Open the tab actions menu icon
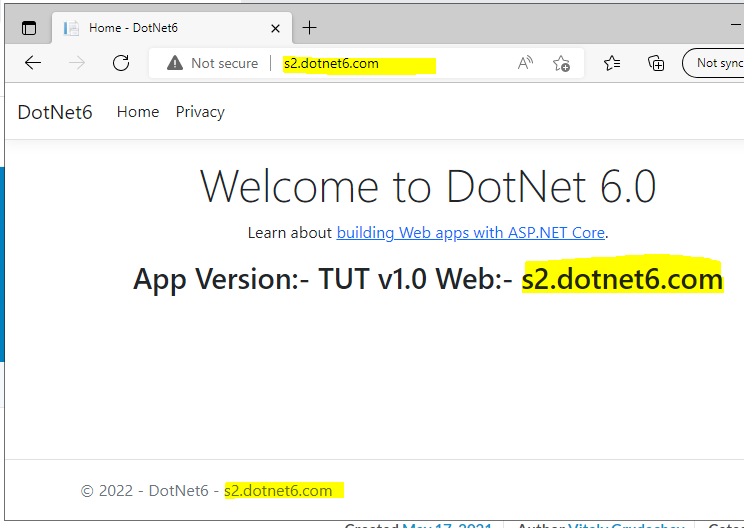Viewport: 744px width, 528px height. [28, 28]
